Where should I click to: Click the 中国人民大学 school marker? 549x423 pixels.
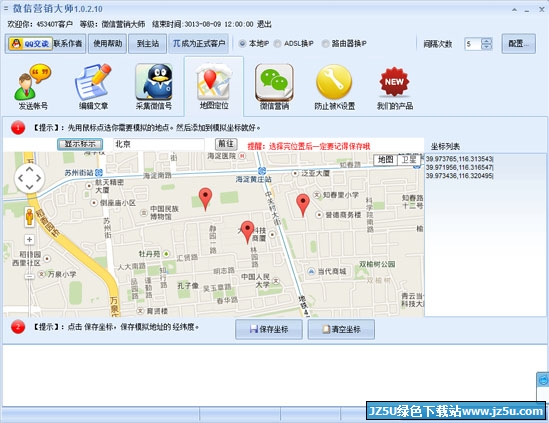[x=276, y=280]
